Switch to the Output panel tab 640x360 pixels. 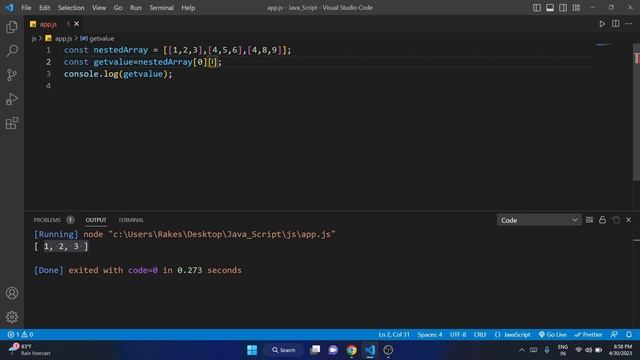(x=96, y=220)
